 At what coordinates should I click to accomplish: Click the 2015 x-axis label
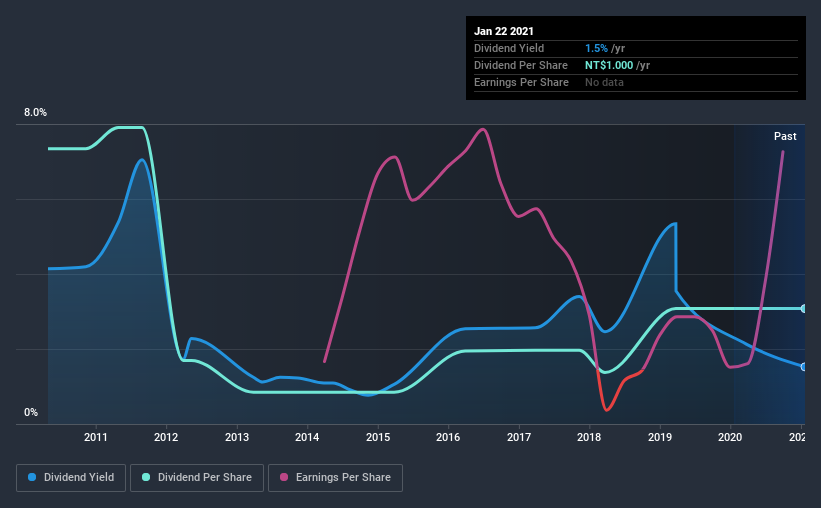(x=378, y=437)
